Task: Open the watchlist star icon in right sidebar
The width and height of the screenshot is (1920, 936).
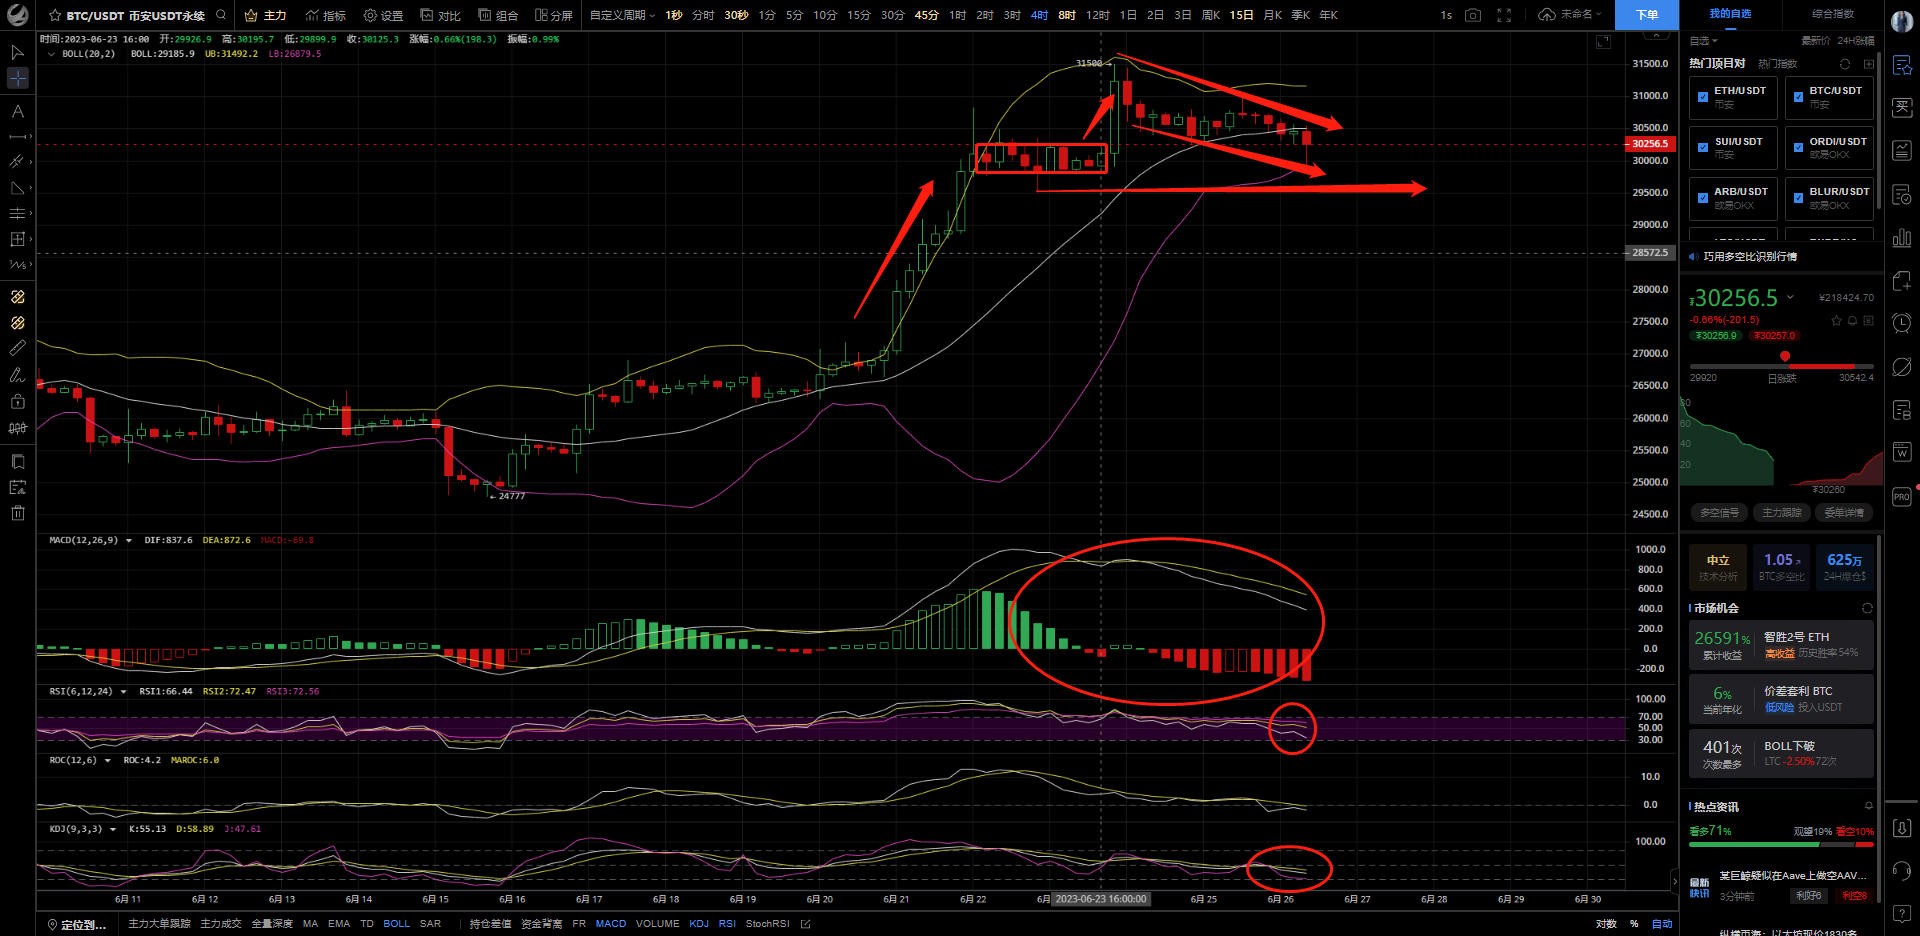Action: point(1902,65)
